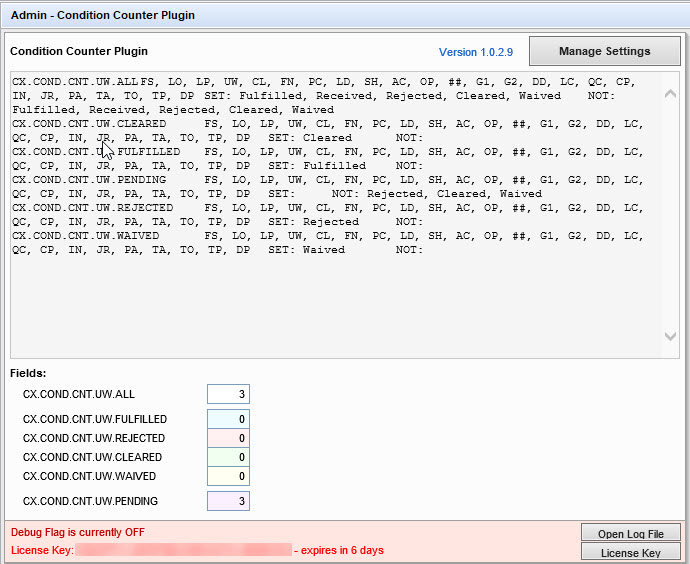Click the window title bar text
The width and height of the screenshot is (690, 564).
coord(102,15)
